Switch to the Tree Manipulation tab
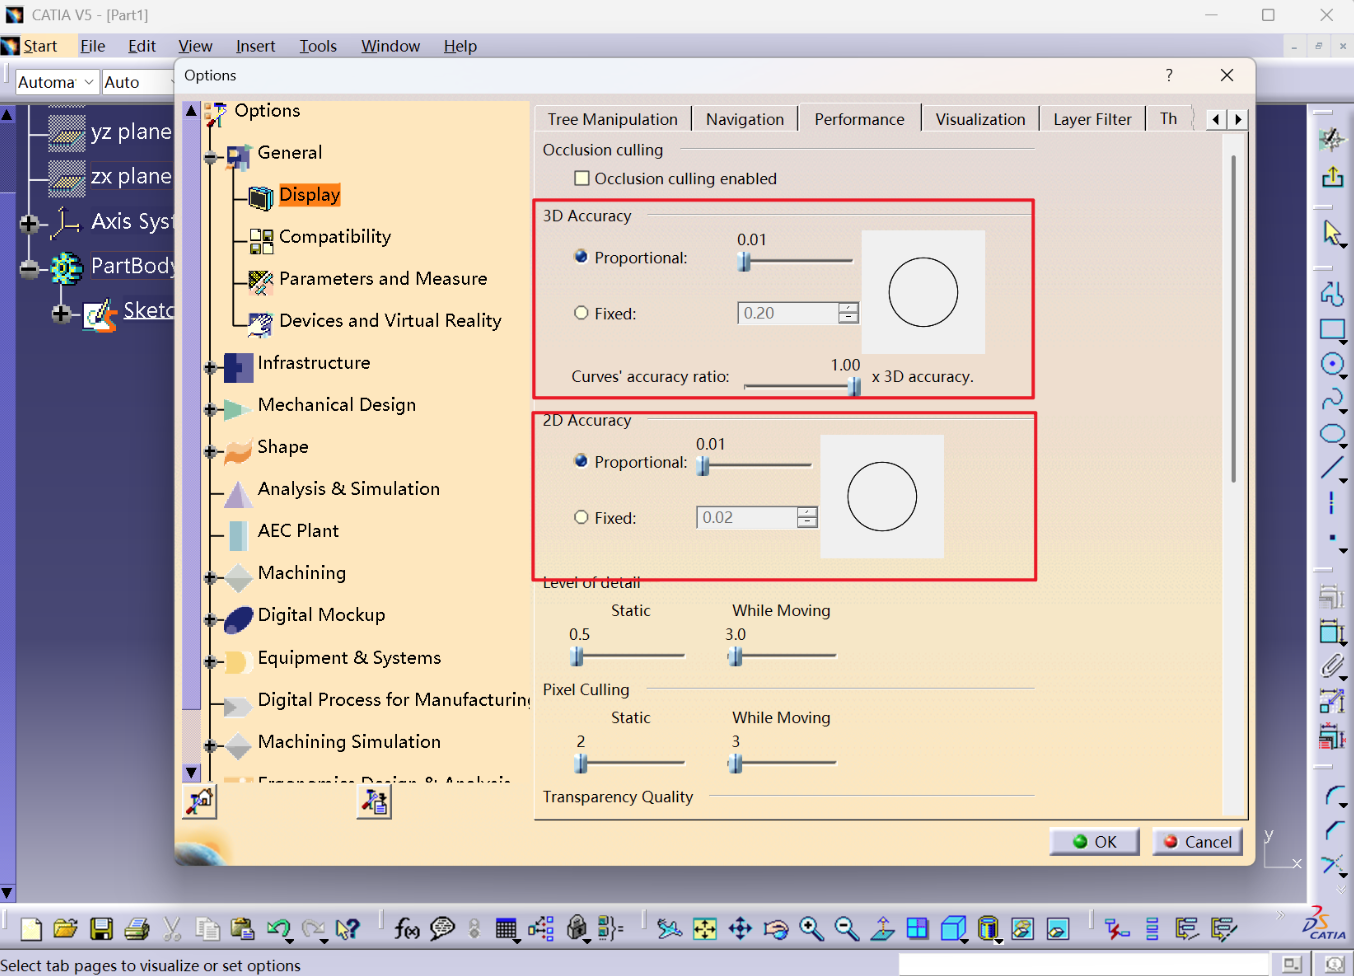 click(x=612, y=119)
